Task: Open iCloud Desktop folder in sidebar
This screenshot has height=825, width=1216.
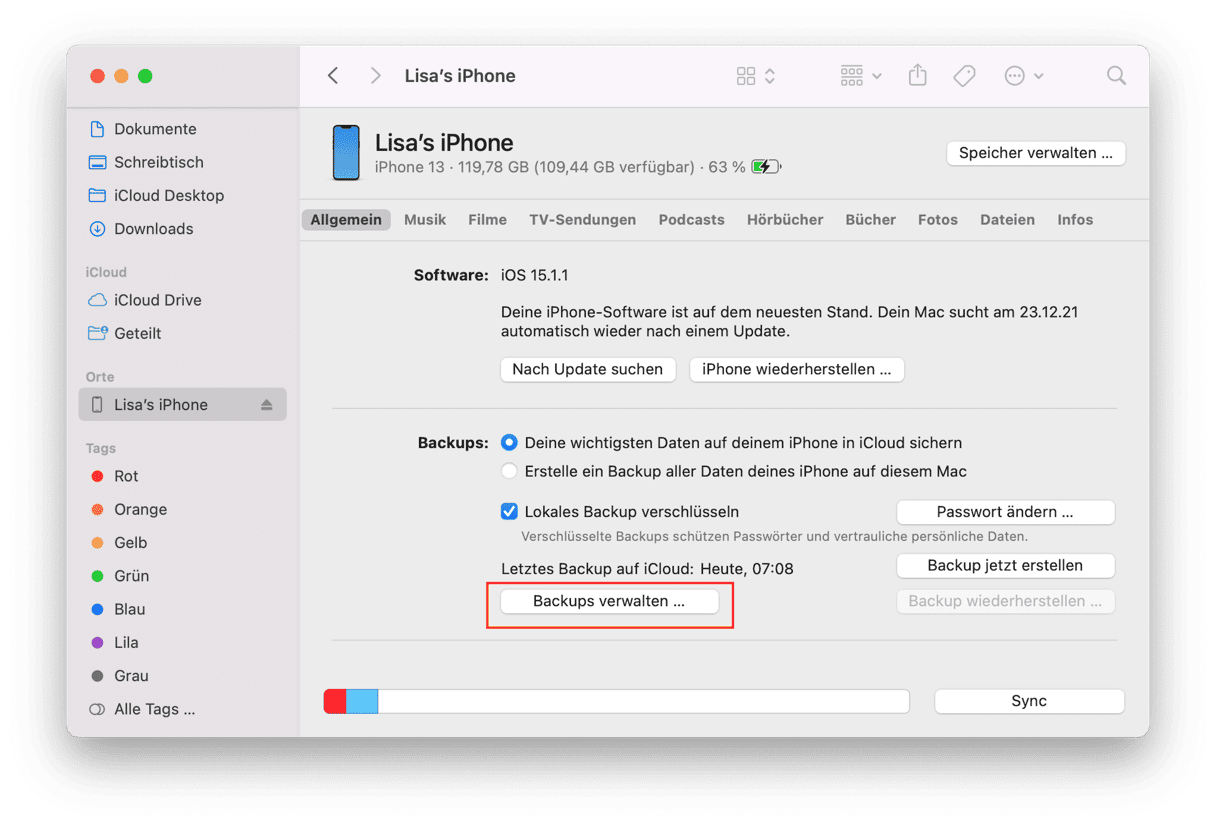Action: pyautogui.click(x=169, y=195)
